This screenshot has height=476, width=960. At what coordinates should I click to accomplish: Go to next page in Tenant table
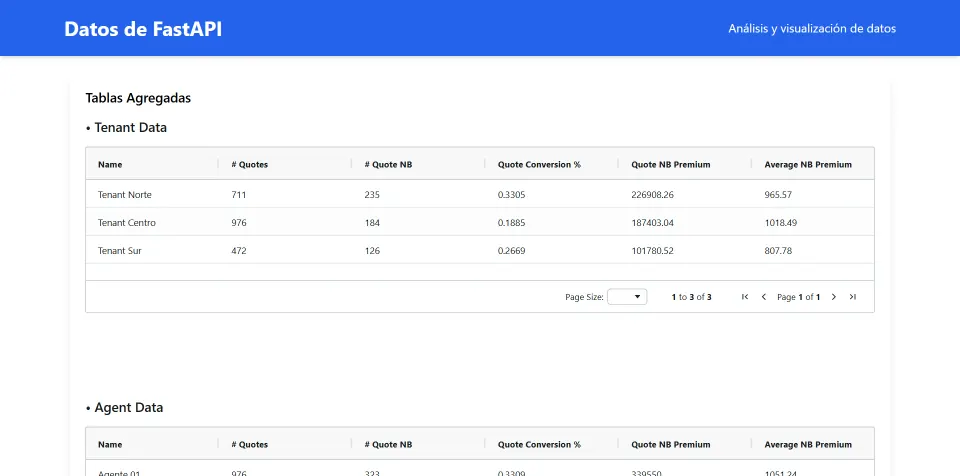pyautogui.click(x=833, y=297)
